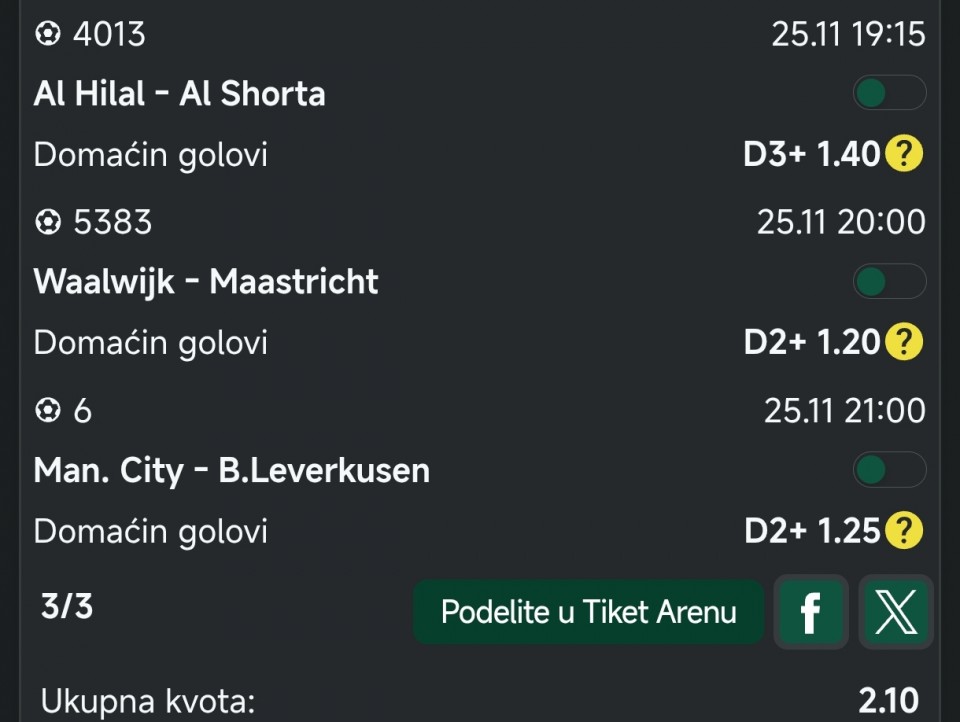960x722 pixels.
Task: Click soccer ball icon for match 5383
Action: click(47, 222)
